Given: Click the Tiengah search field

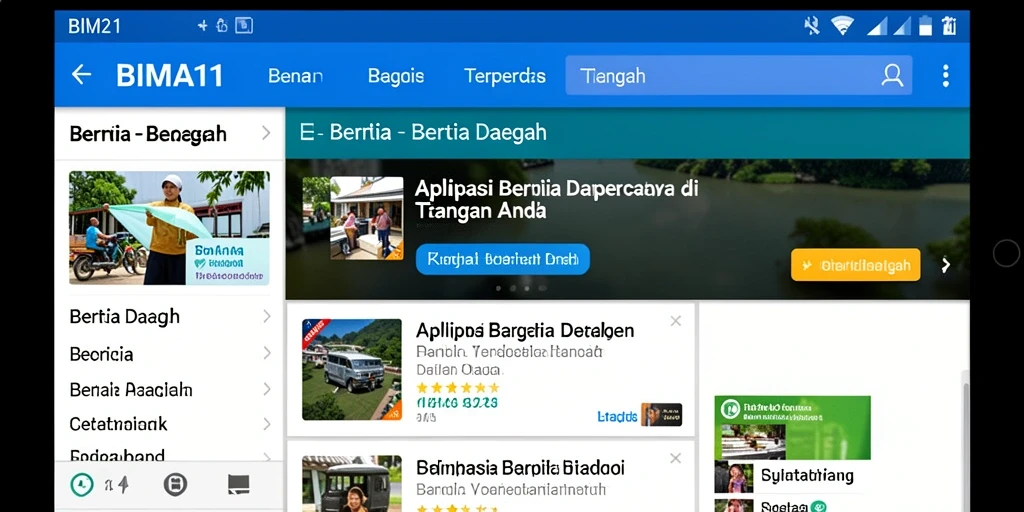Looking at the screenshot, I should point(738,76).
